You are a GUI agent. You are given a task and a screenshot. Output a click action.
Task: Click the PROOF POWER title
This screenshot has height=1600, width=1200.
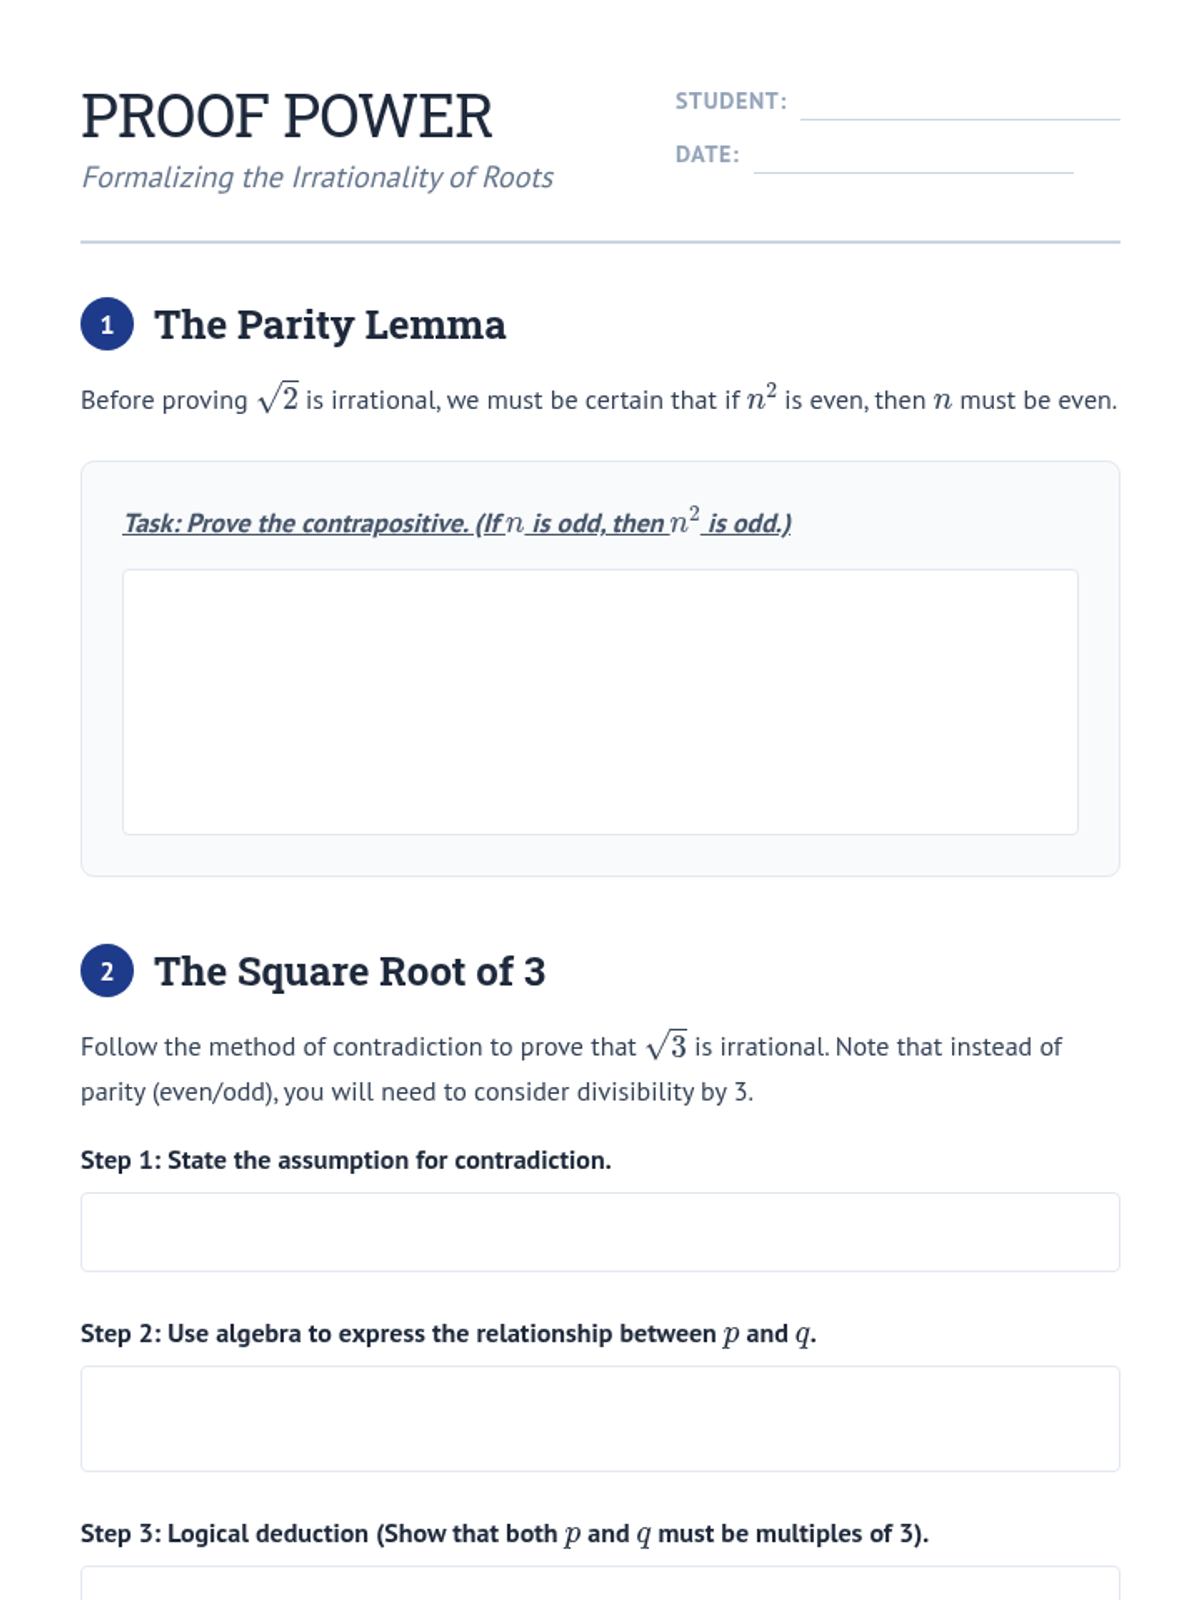click(x=287, y=116)
